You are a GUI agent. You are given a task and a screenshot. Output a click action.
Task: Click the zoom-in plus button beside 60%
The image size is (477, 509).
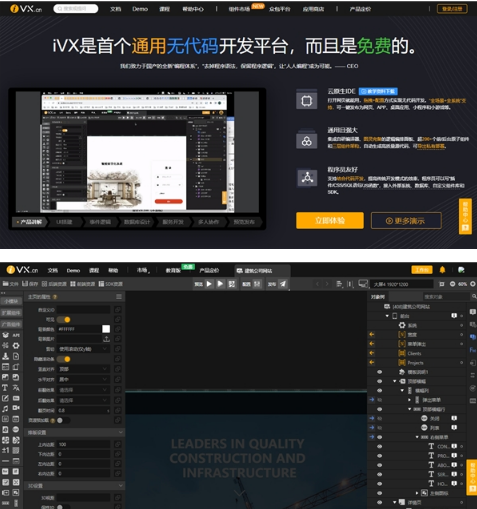[x=473, y=284]
